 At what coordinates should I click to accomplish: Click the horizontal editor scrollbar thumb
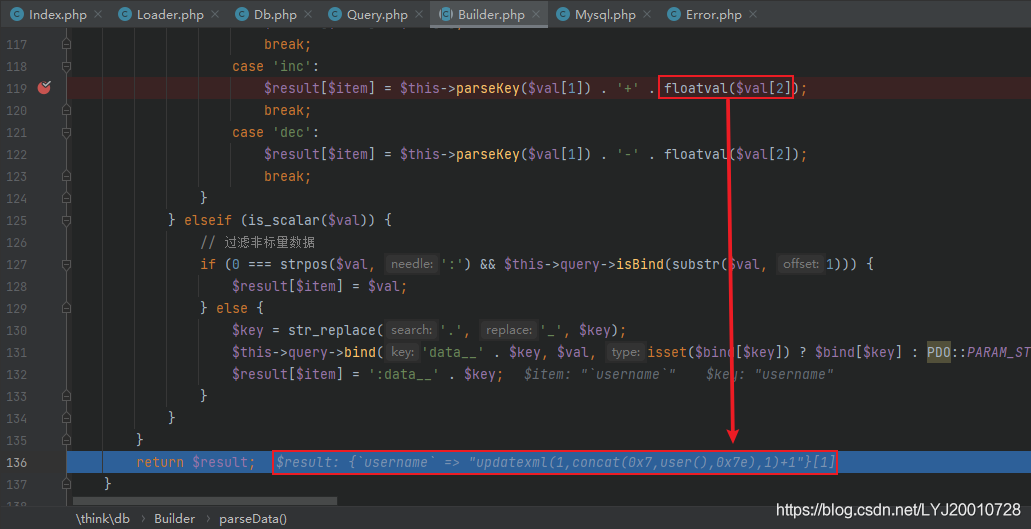coord(204,501)
